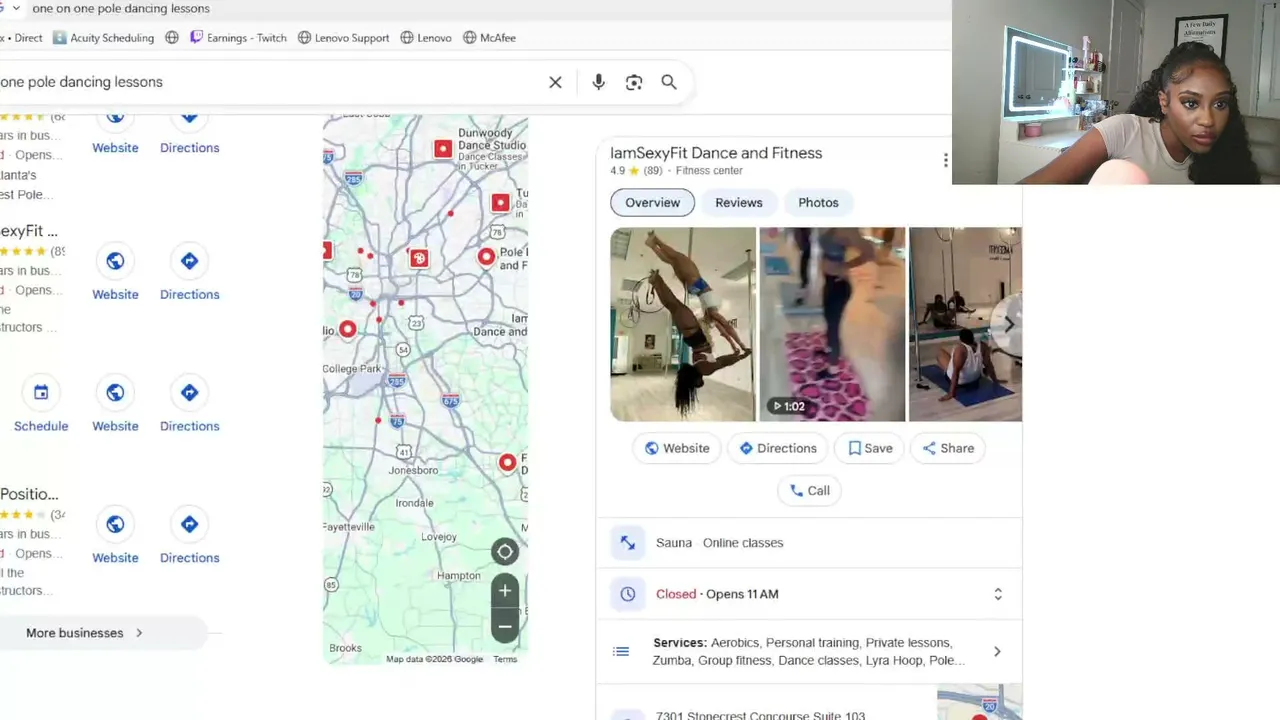Select the browser address bar query

(x=121, y=8)
